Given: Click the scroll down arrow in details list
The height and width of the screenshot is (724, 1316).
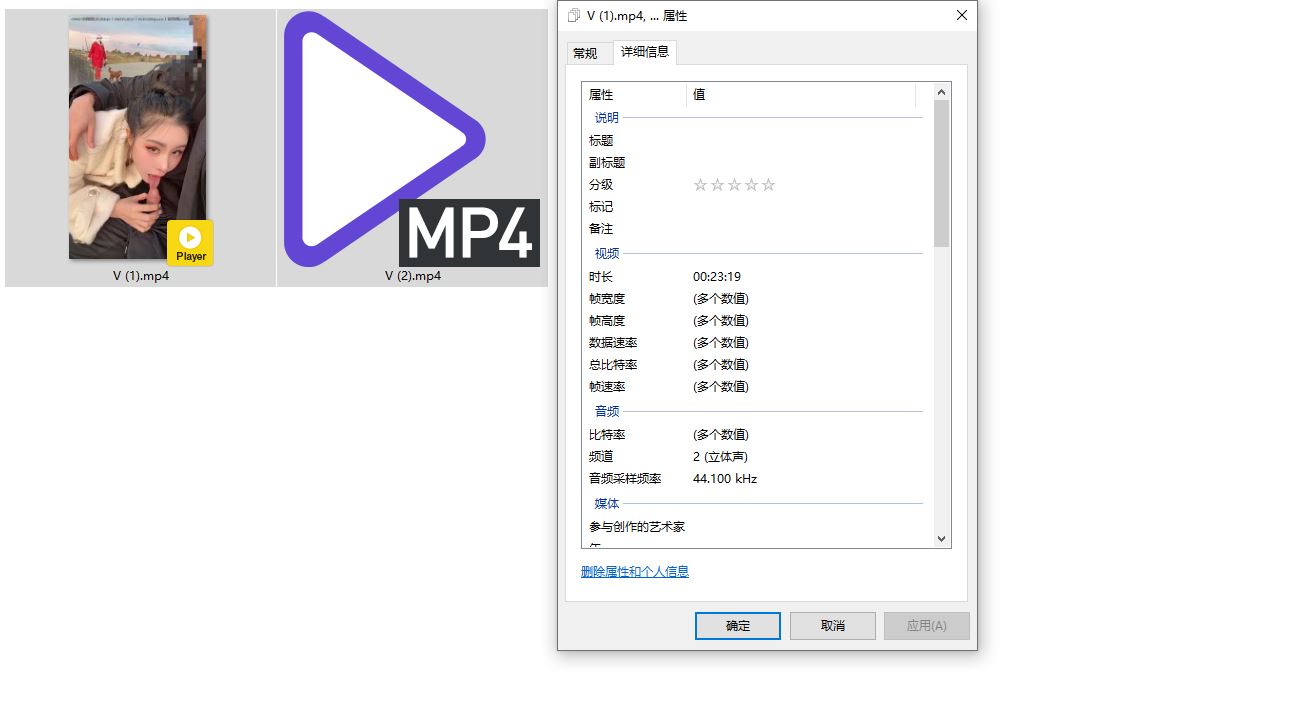Looking at the screenshot, I should pyautogui.click(x=941, y=538).
